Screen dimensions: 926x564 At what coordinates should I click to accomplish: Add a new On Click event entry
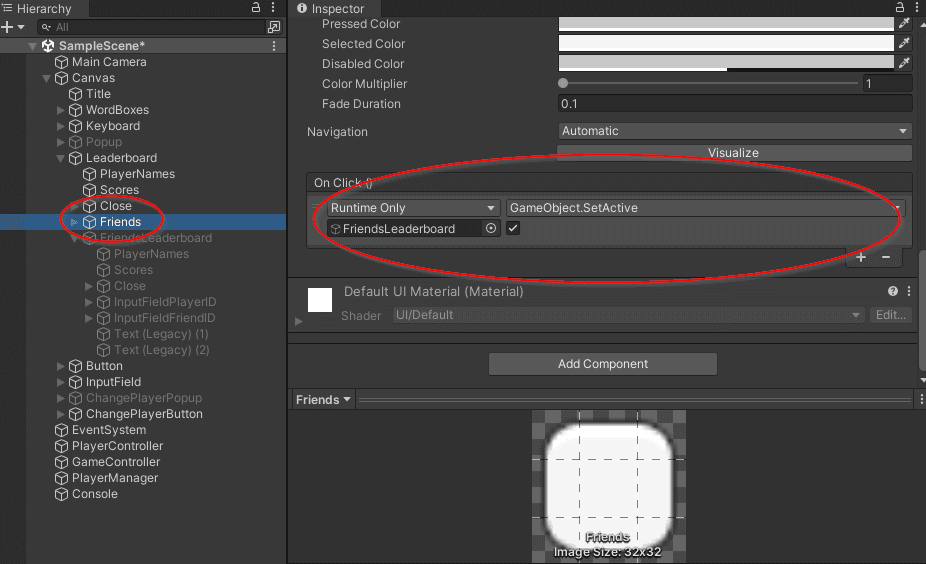click(x=861, y=257)
